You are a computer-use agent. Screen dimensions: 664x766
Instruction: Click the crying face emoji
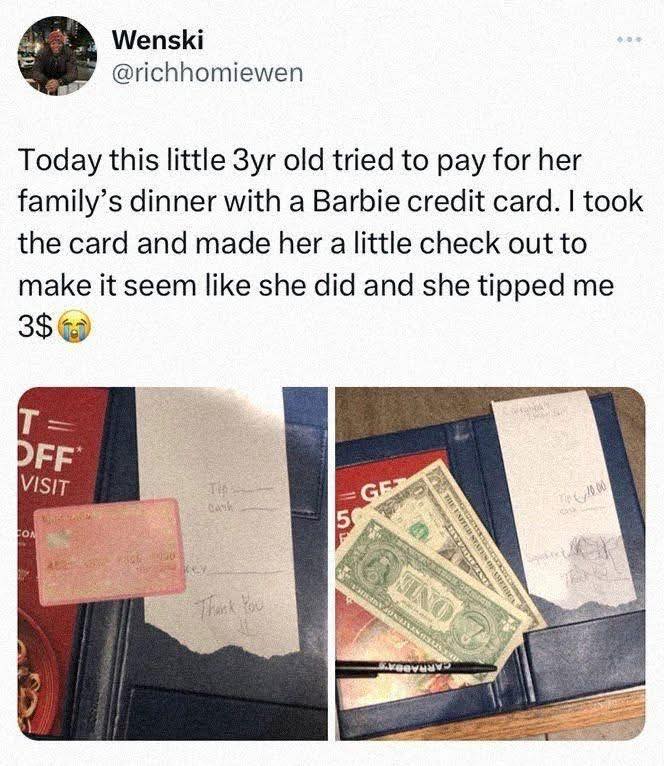point(75,327)
